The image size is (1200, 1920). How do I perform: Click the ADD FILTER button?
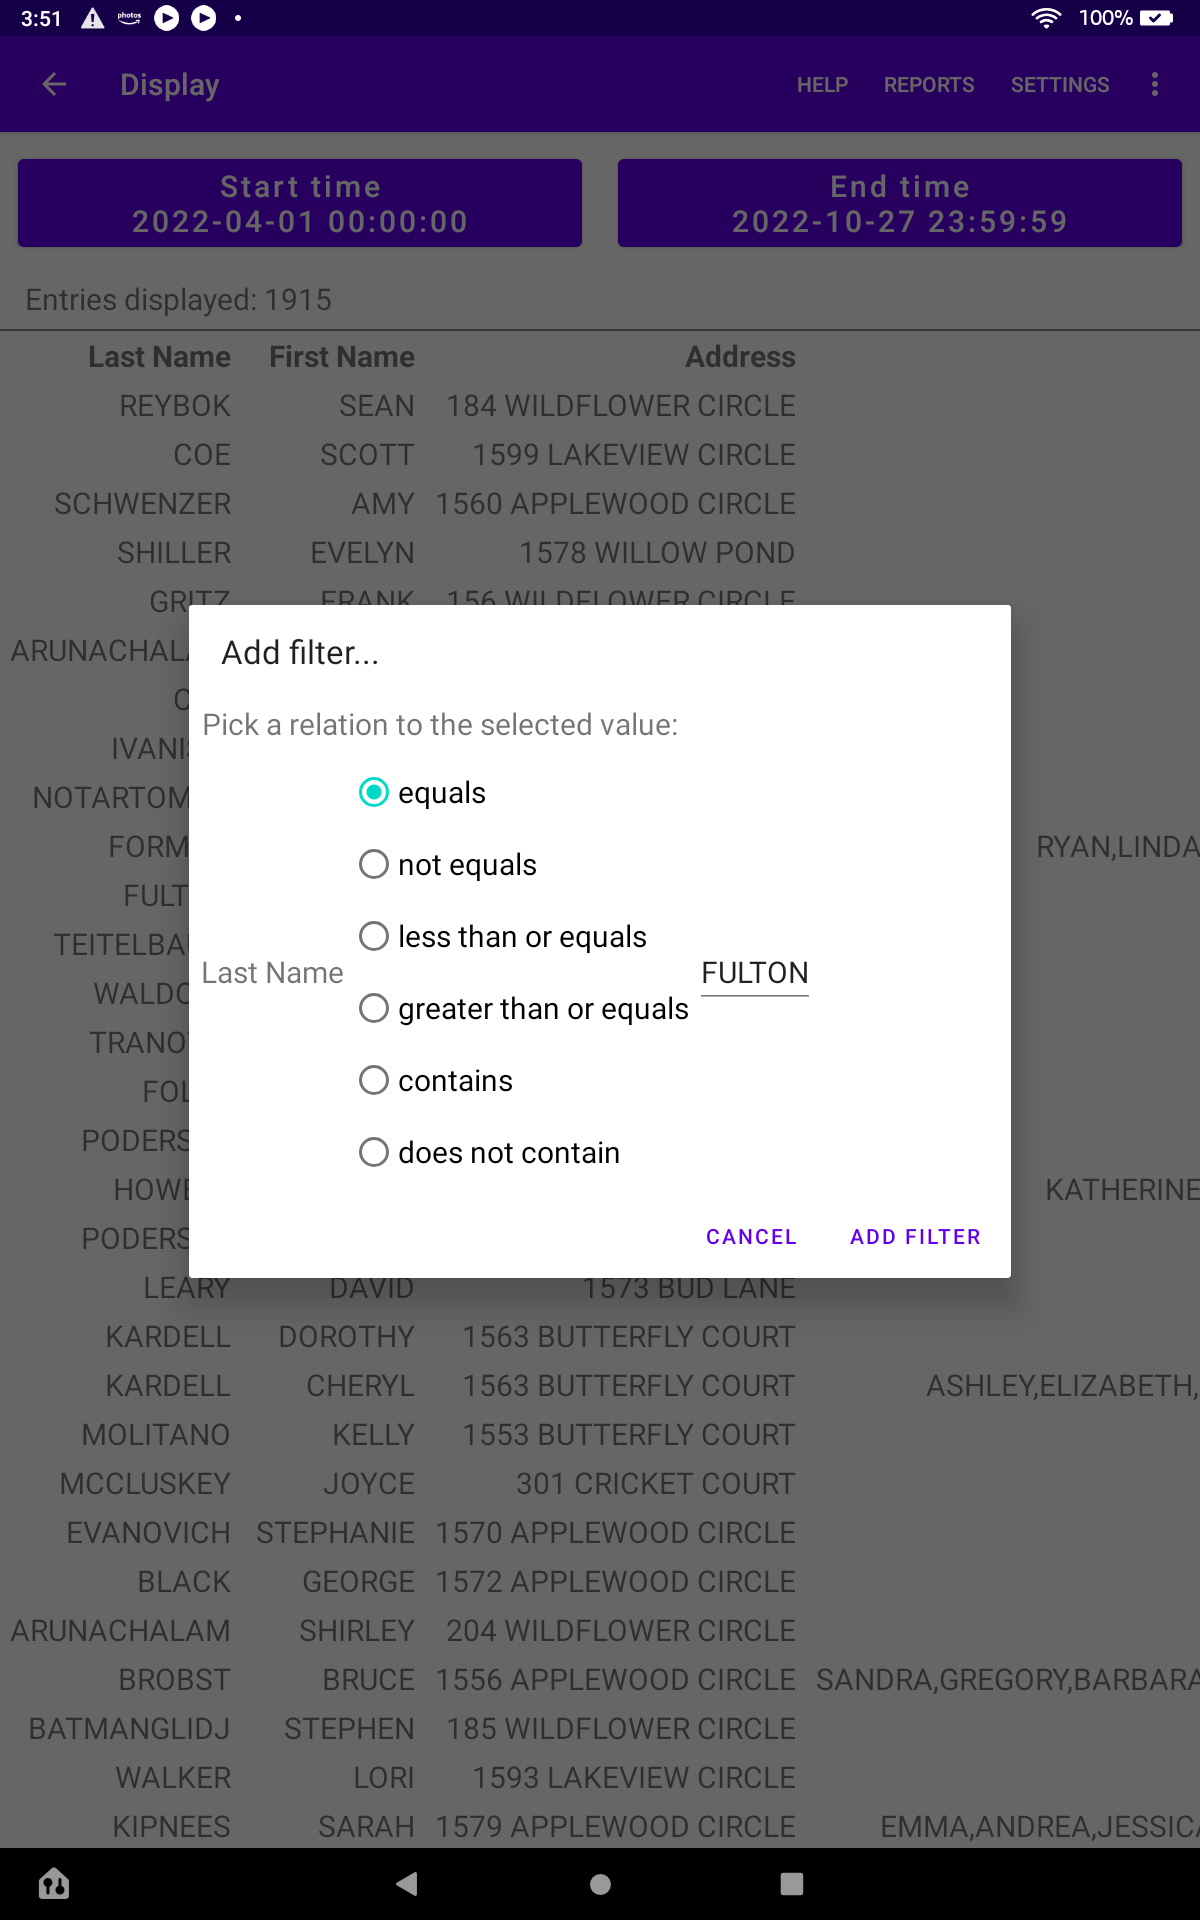coord(915,1237)
